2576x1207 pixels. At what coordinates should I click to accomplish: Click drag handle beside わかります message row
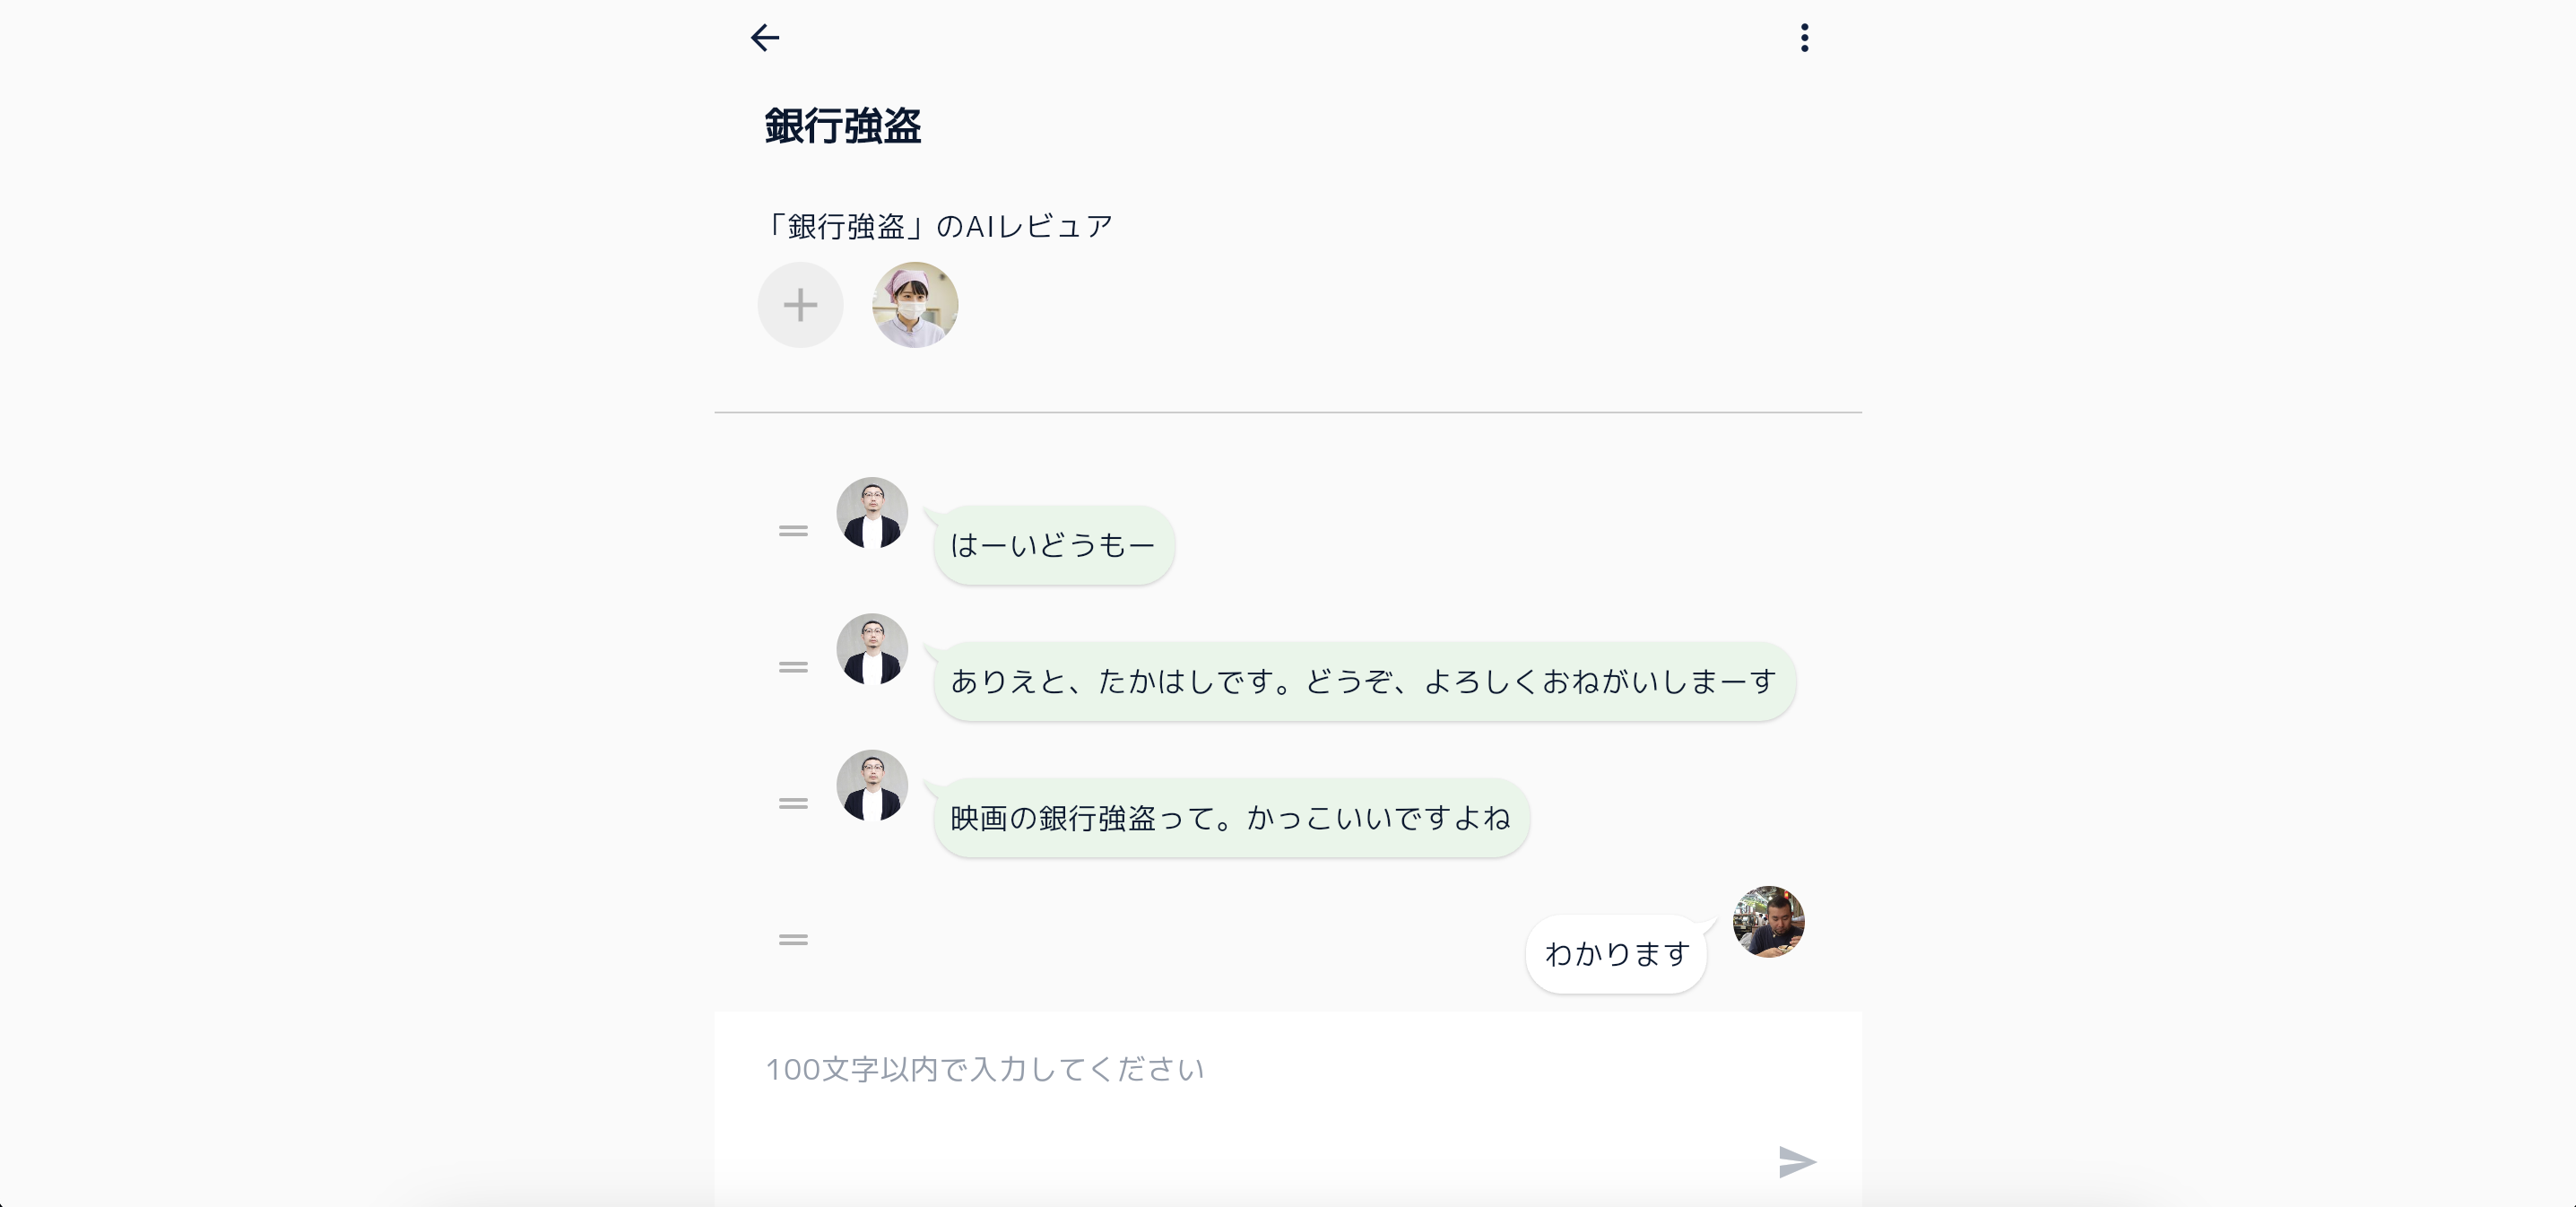click(793, 939)
